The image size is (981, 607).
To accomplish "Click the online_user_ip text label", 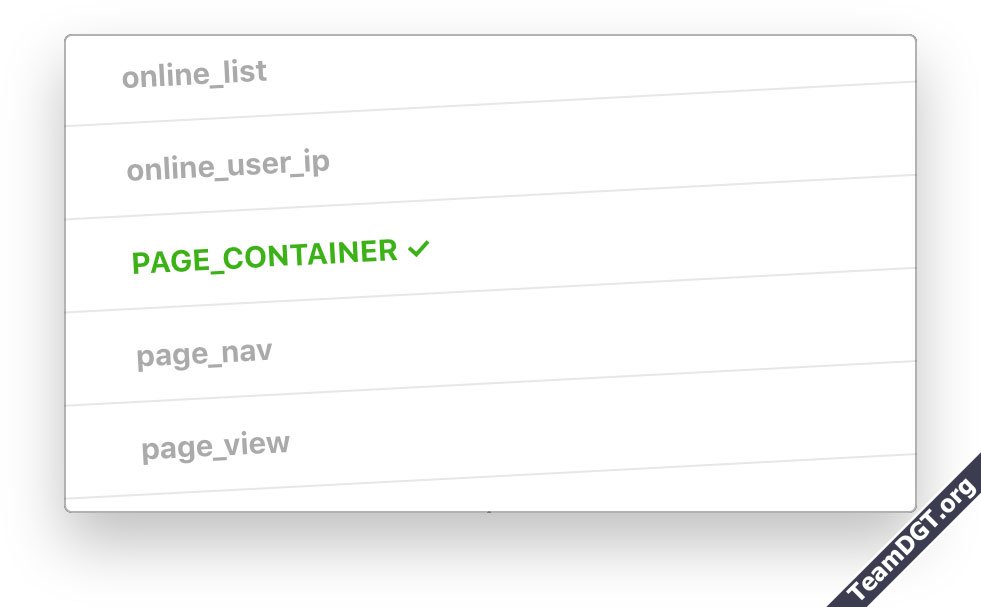I will click(x=228, y=165).
